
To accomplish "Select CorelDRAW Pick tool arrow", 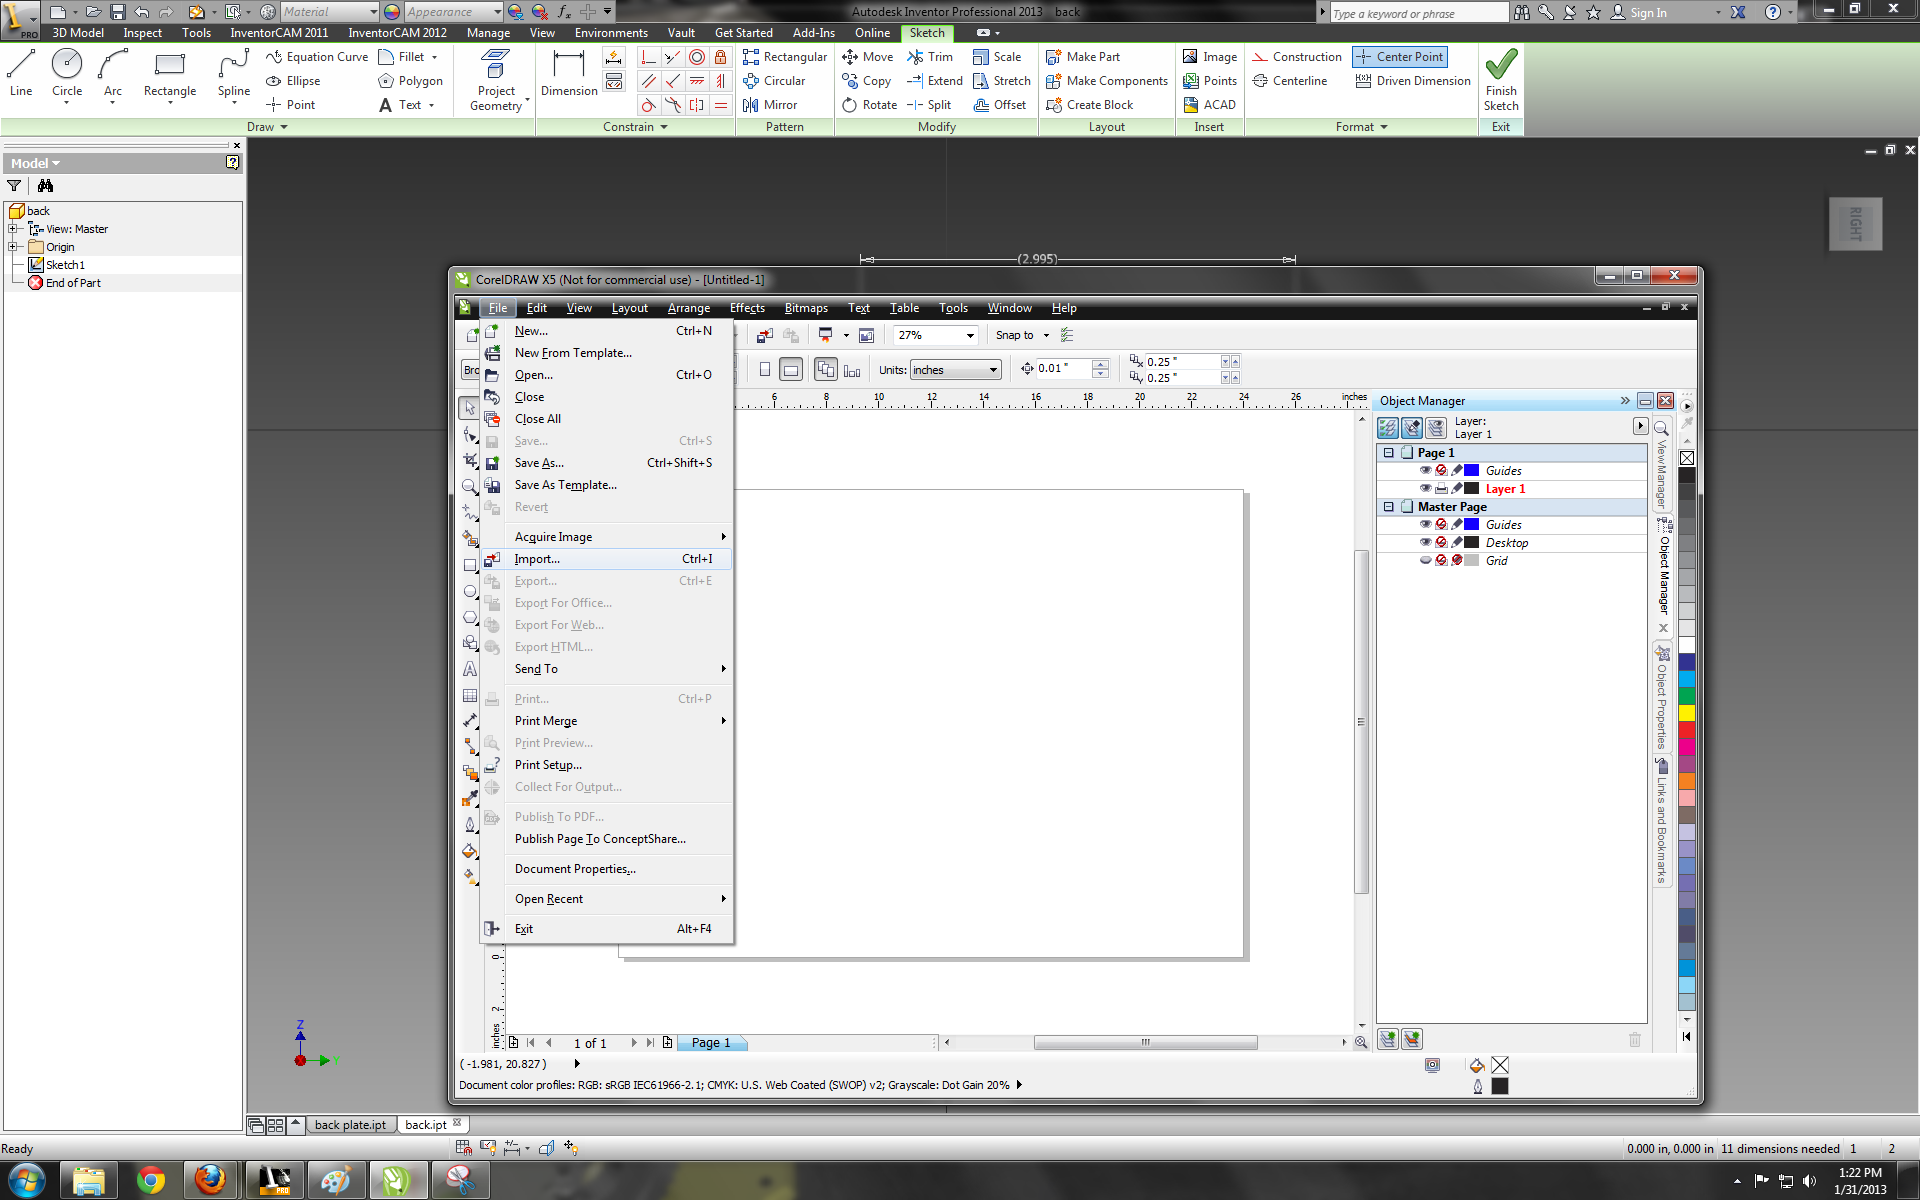I will click(x=470, y=408).
